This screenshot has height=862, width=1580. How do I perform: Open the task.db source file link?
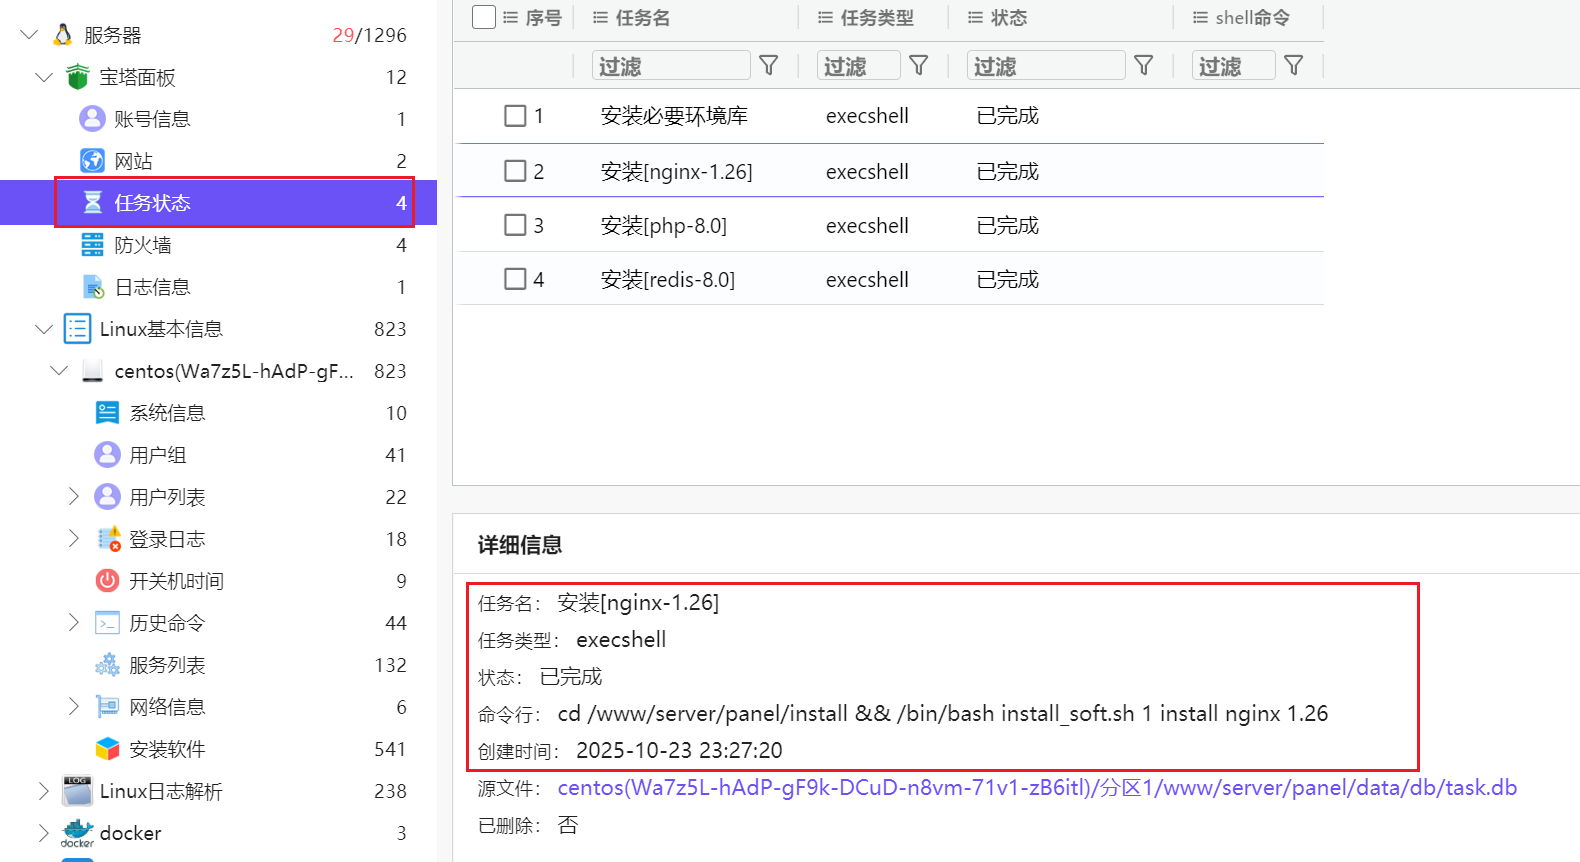1036,788
